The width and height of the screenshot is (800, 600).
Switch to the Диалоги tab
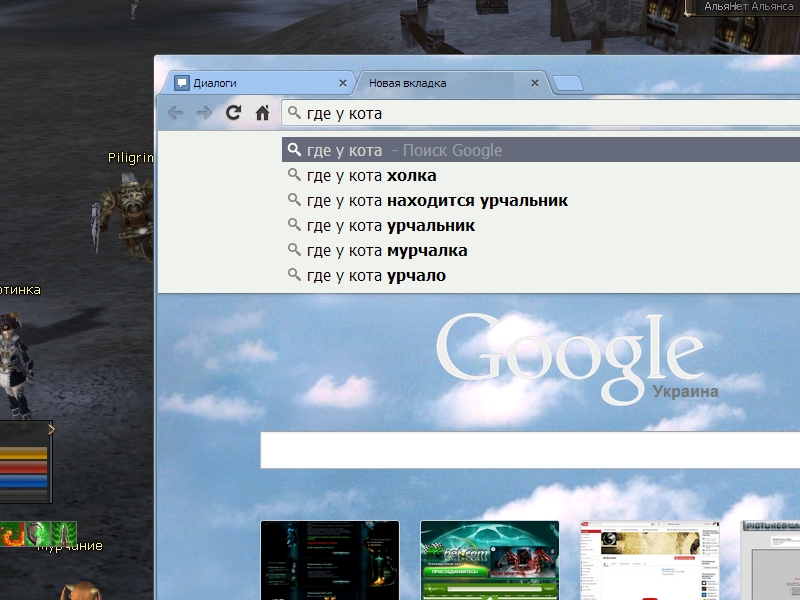[x=258, y=83]
